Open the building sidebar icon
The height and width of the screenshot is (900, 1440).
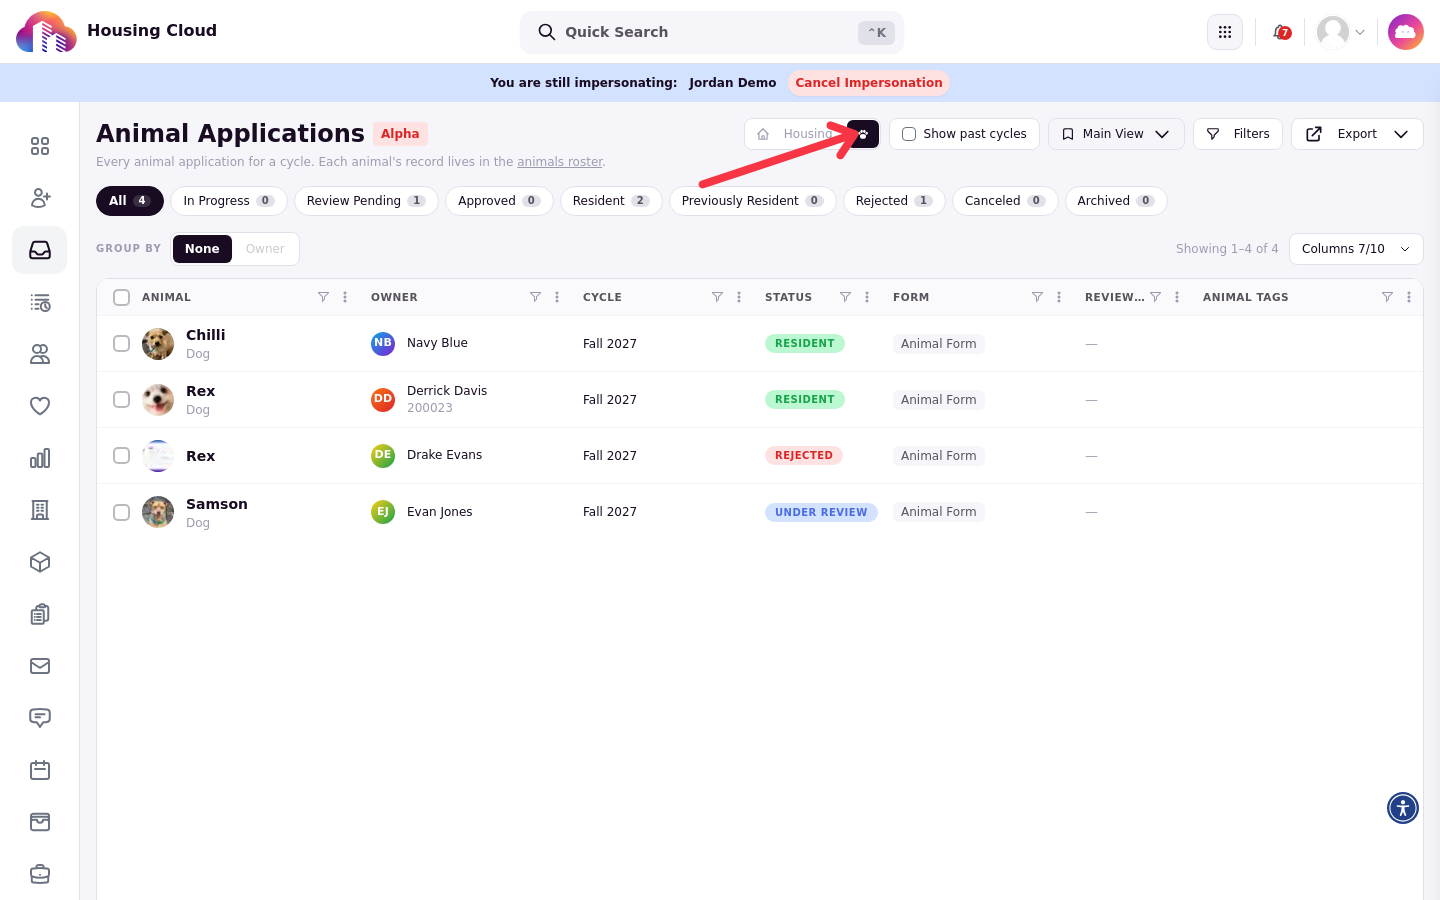(40, 510)
